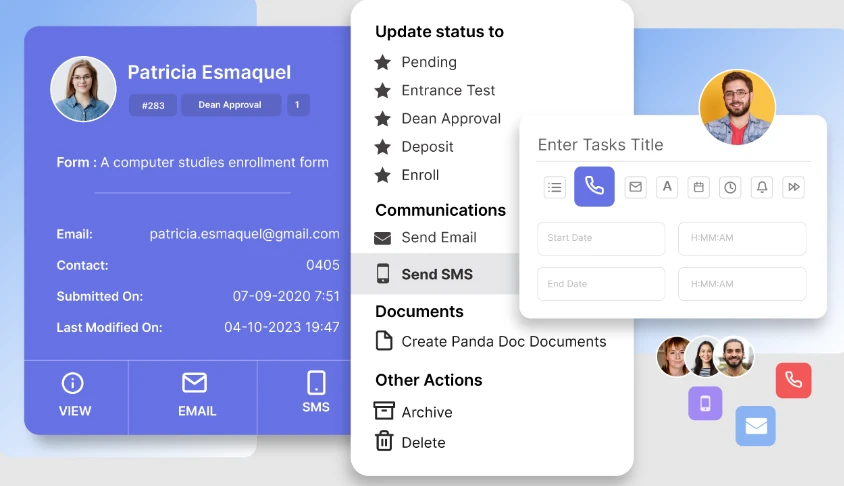This screenshot has width=844, height=486.
Task: Click the EMAIL button on Patricia's card
Action: [195, 397]
